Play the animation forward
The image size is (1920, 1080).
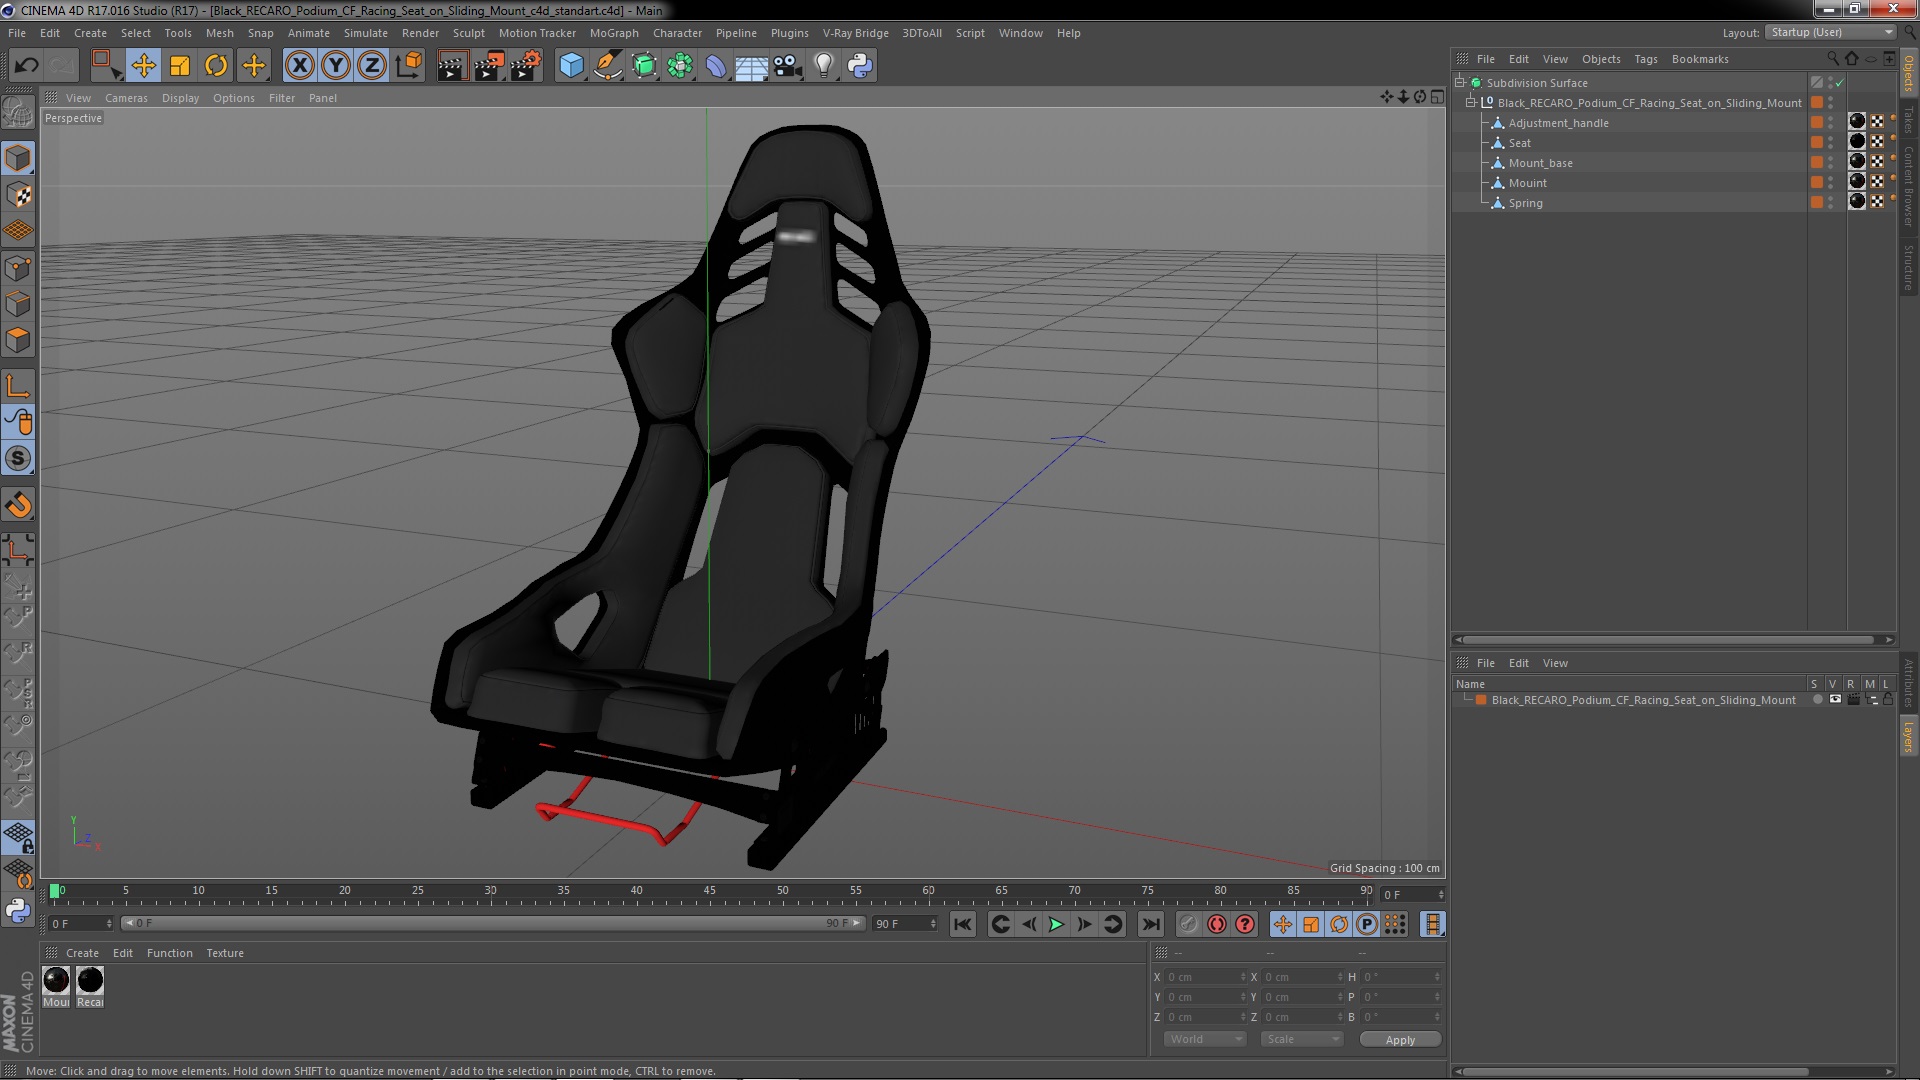[1056, 925]
